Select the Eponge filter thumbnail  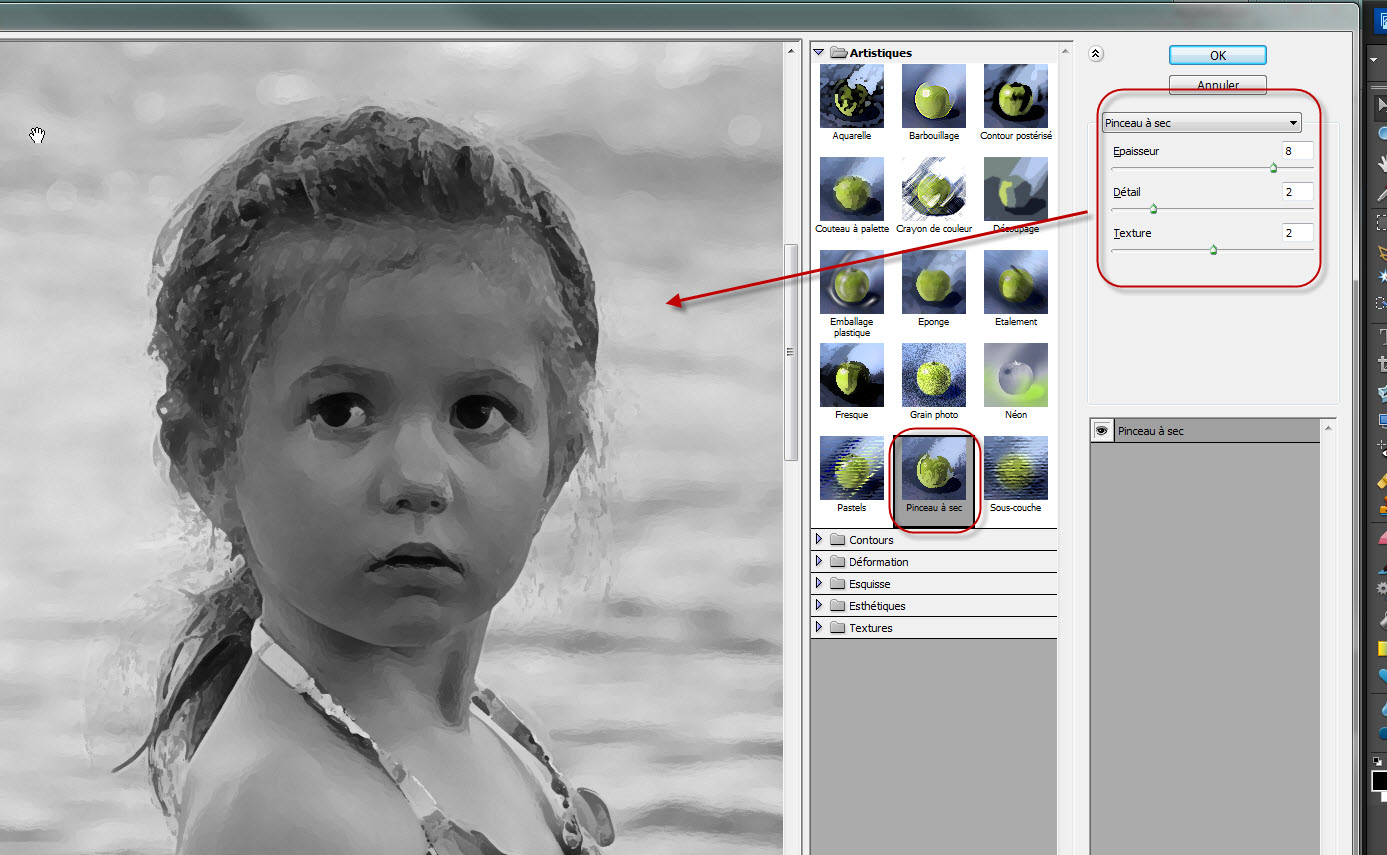(x=933, y=282)
